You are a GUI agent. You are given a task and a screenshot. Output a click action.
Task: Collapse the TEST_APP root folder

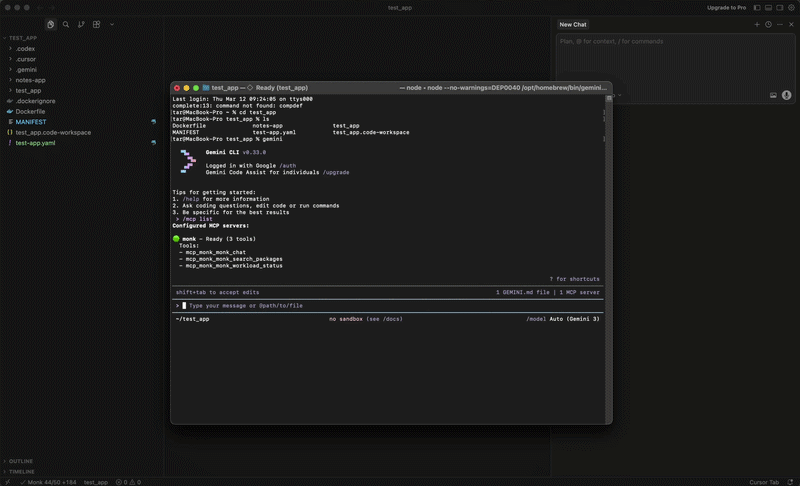[x=22, y=38]
